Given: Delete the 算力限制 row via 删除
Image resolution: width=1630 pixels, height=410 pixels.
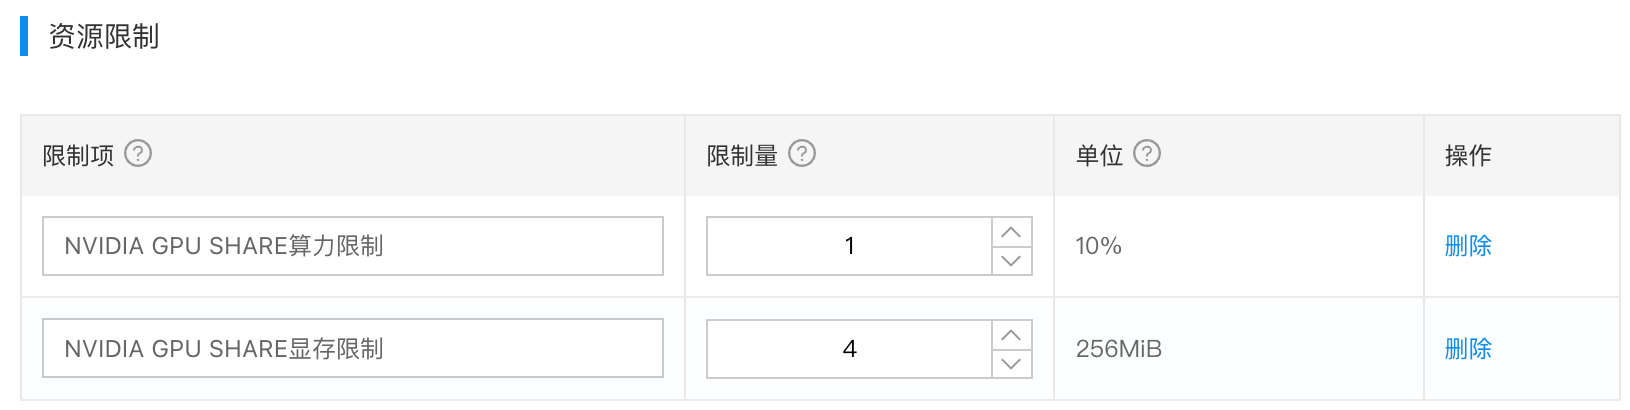Looking at the screenshot, I should 1468,246.
